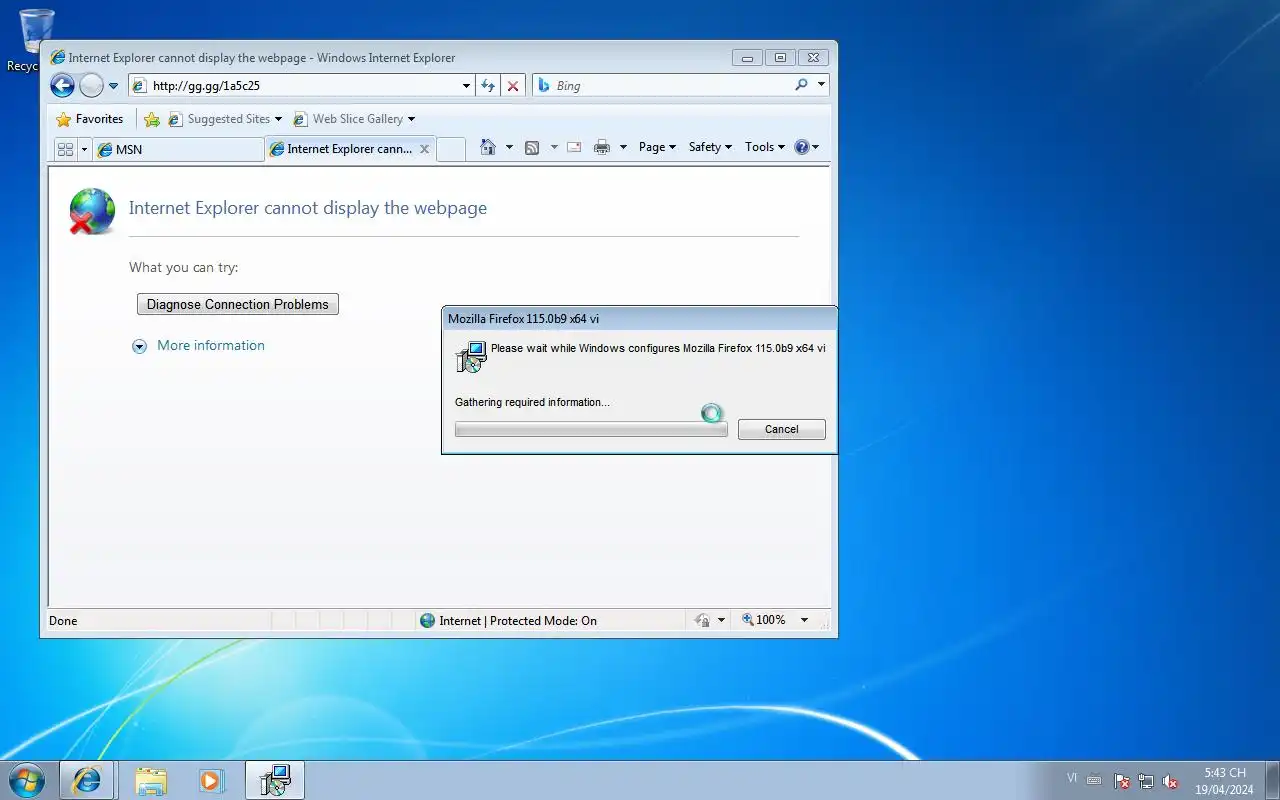Click the RSS Feeds icon
1280x800 pixels.
(x=532, y=147)
